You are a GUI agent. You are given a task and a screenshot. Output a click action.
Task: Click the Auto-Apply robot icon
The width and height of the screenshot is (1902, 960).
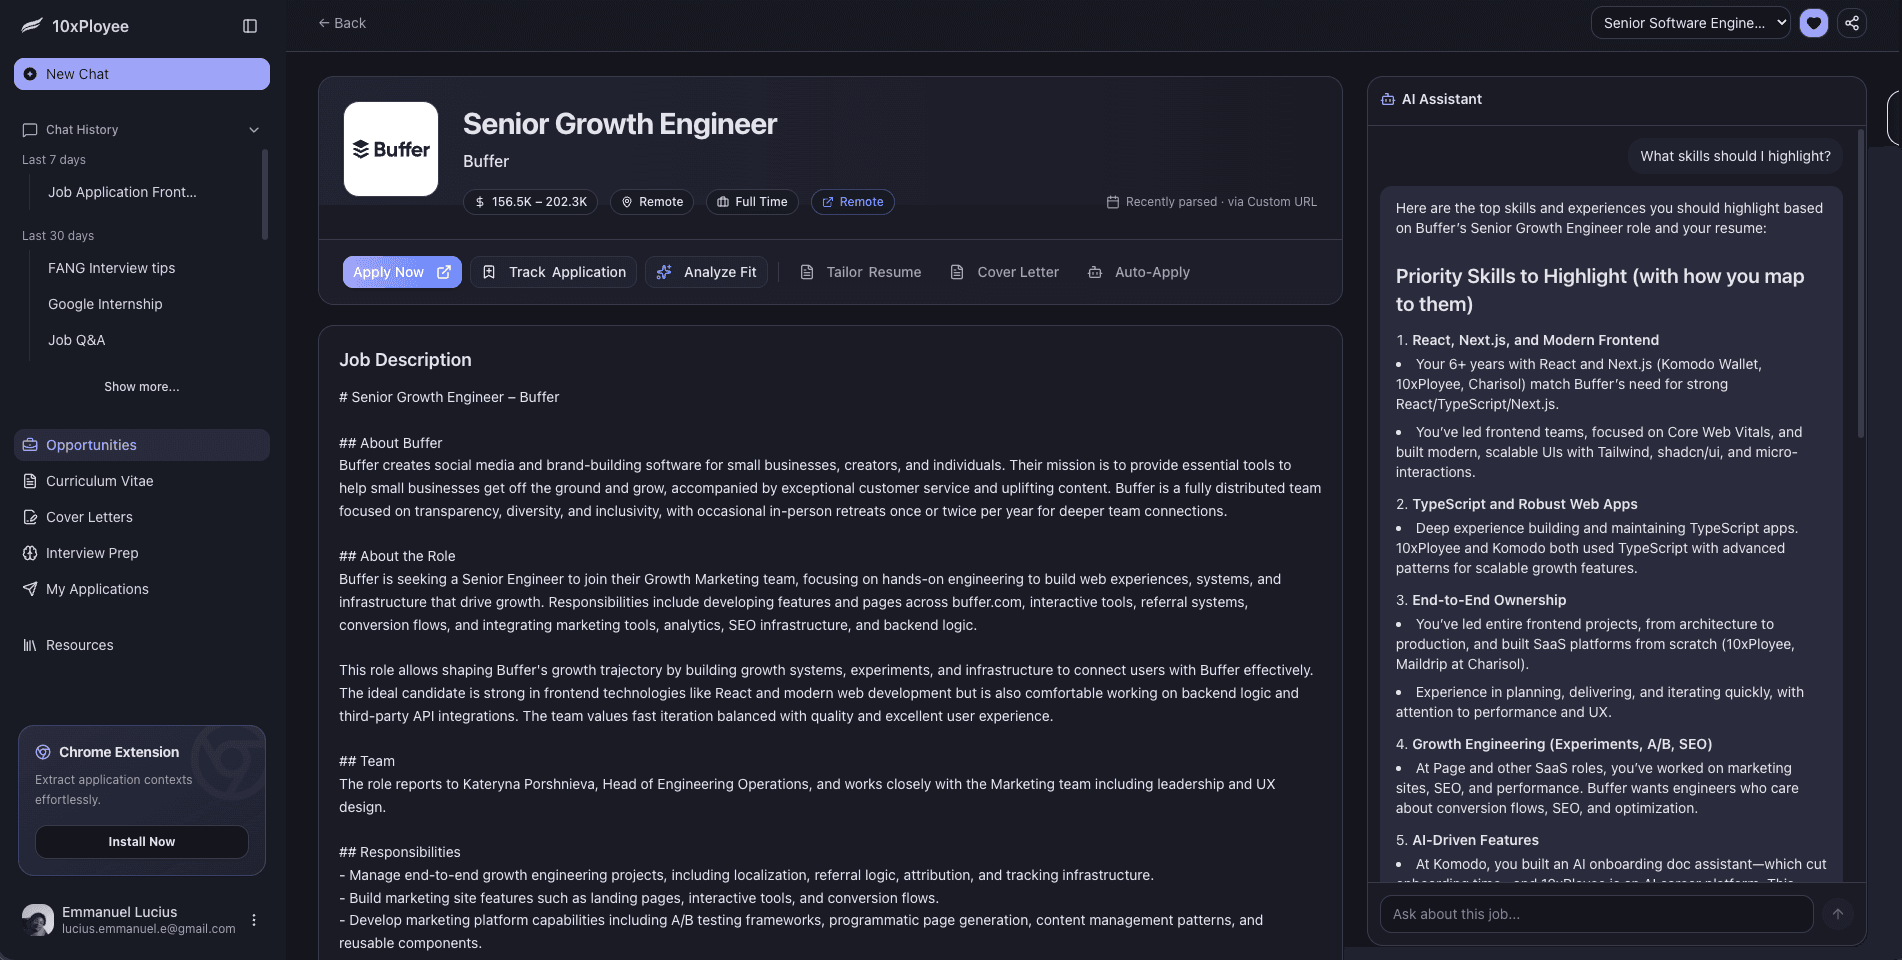1095,272
